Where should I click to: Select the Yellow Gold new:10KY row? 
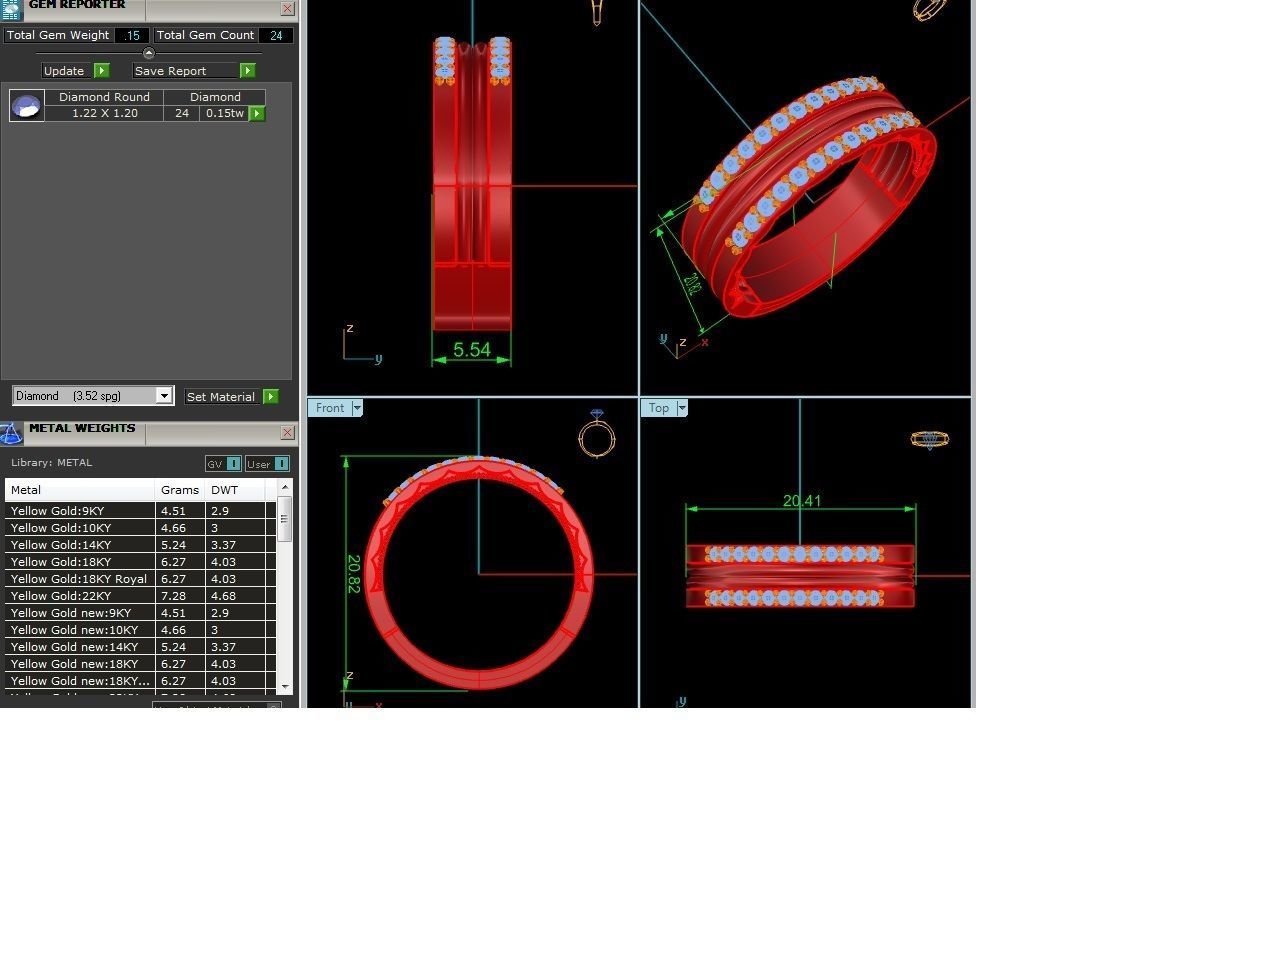tap(141, 630)
